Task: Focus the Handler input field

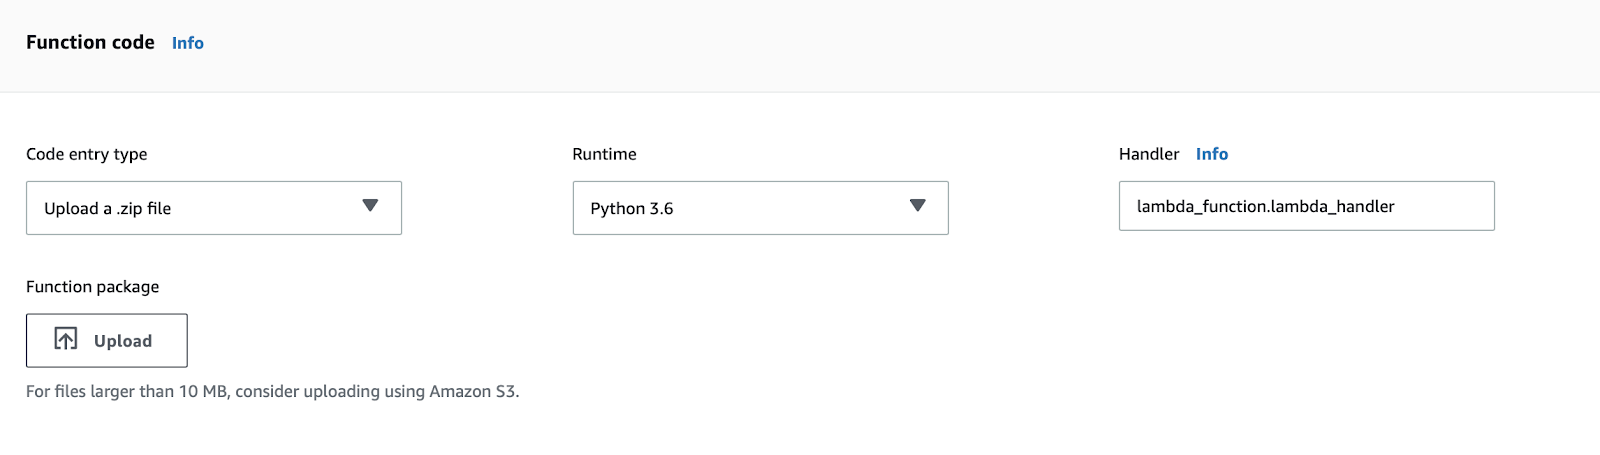Action: click(x=1306, y=206)
